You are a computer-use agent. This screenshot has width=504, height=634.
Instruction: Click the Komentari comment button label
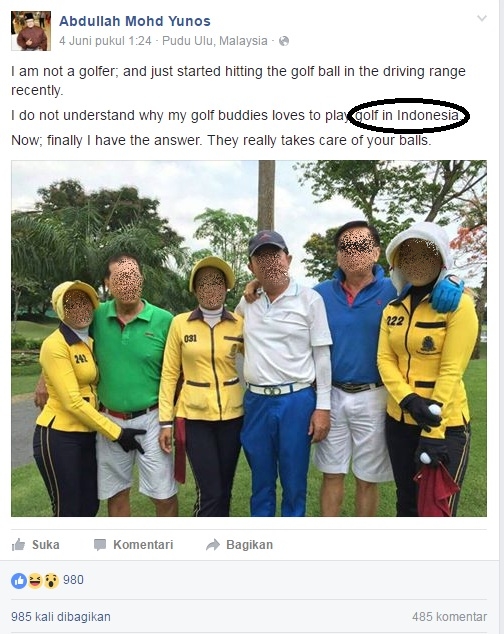coord(143,545)
